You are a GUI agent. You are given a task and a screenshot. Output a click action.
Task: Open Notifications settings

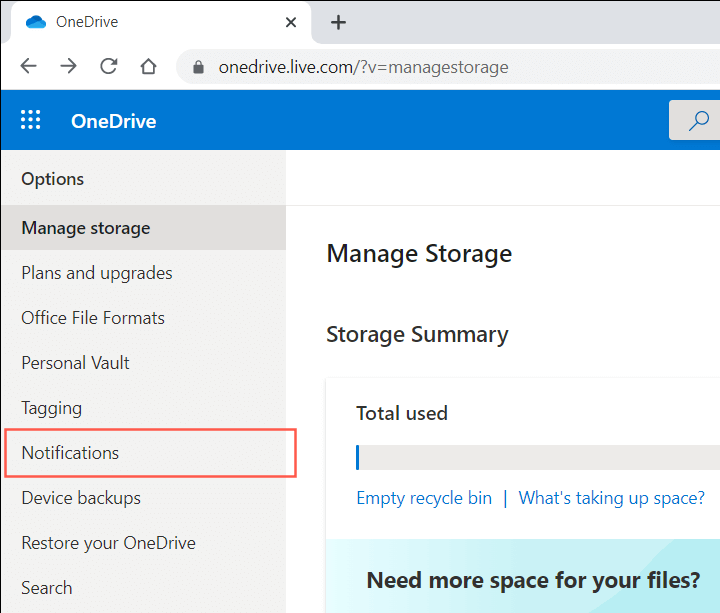[70, 453]
